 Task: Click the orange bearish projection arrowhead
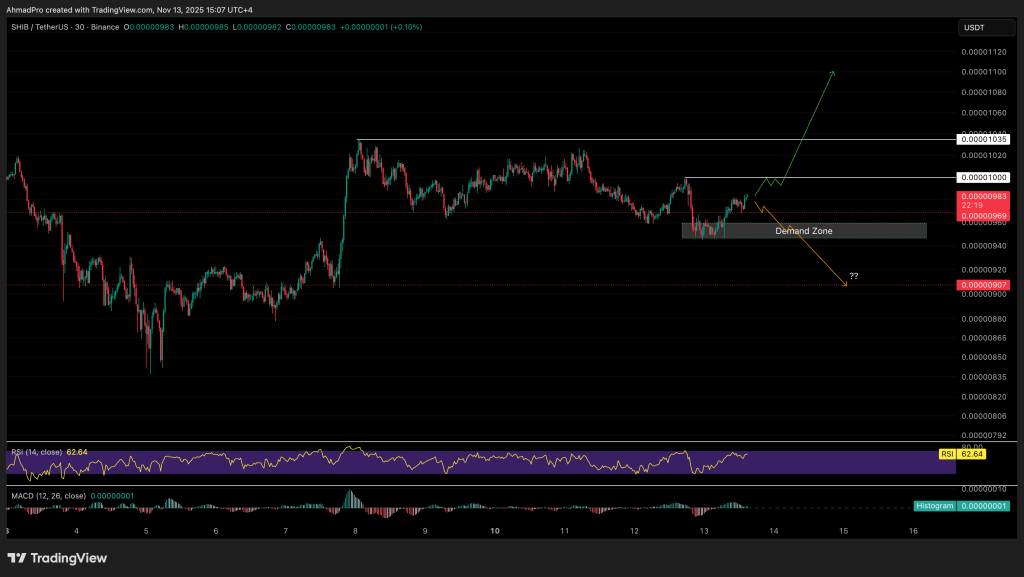click(x=845, y=285)
